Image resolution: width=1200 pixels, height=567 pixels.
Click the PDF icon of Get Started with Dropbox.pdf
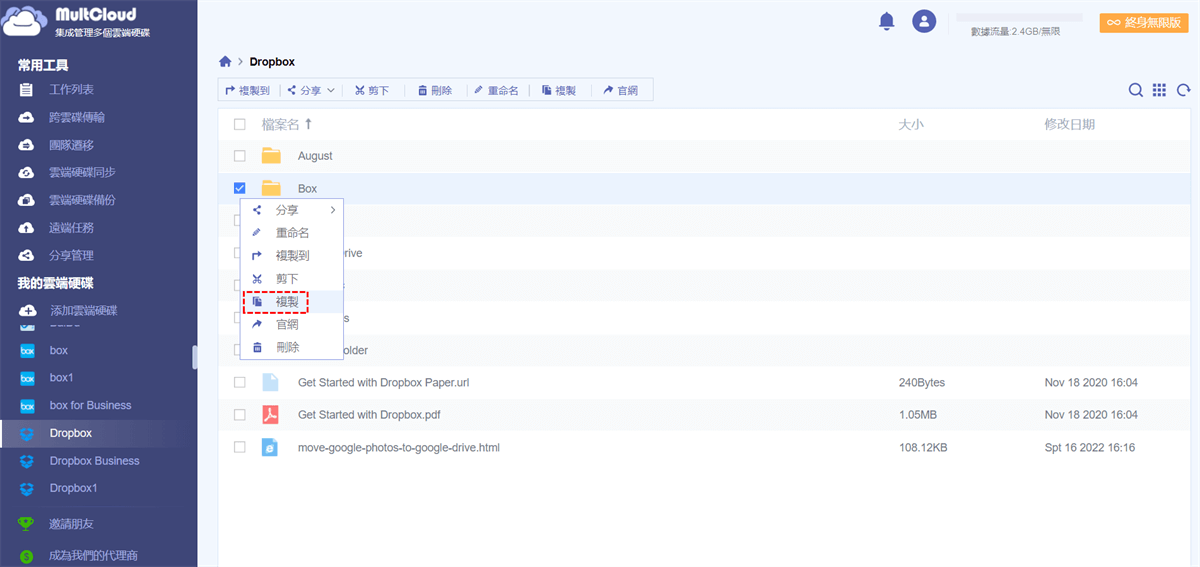(270, 415)
